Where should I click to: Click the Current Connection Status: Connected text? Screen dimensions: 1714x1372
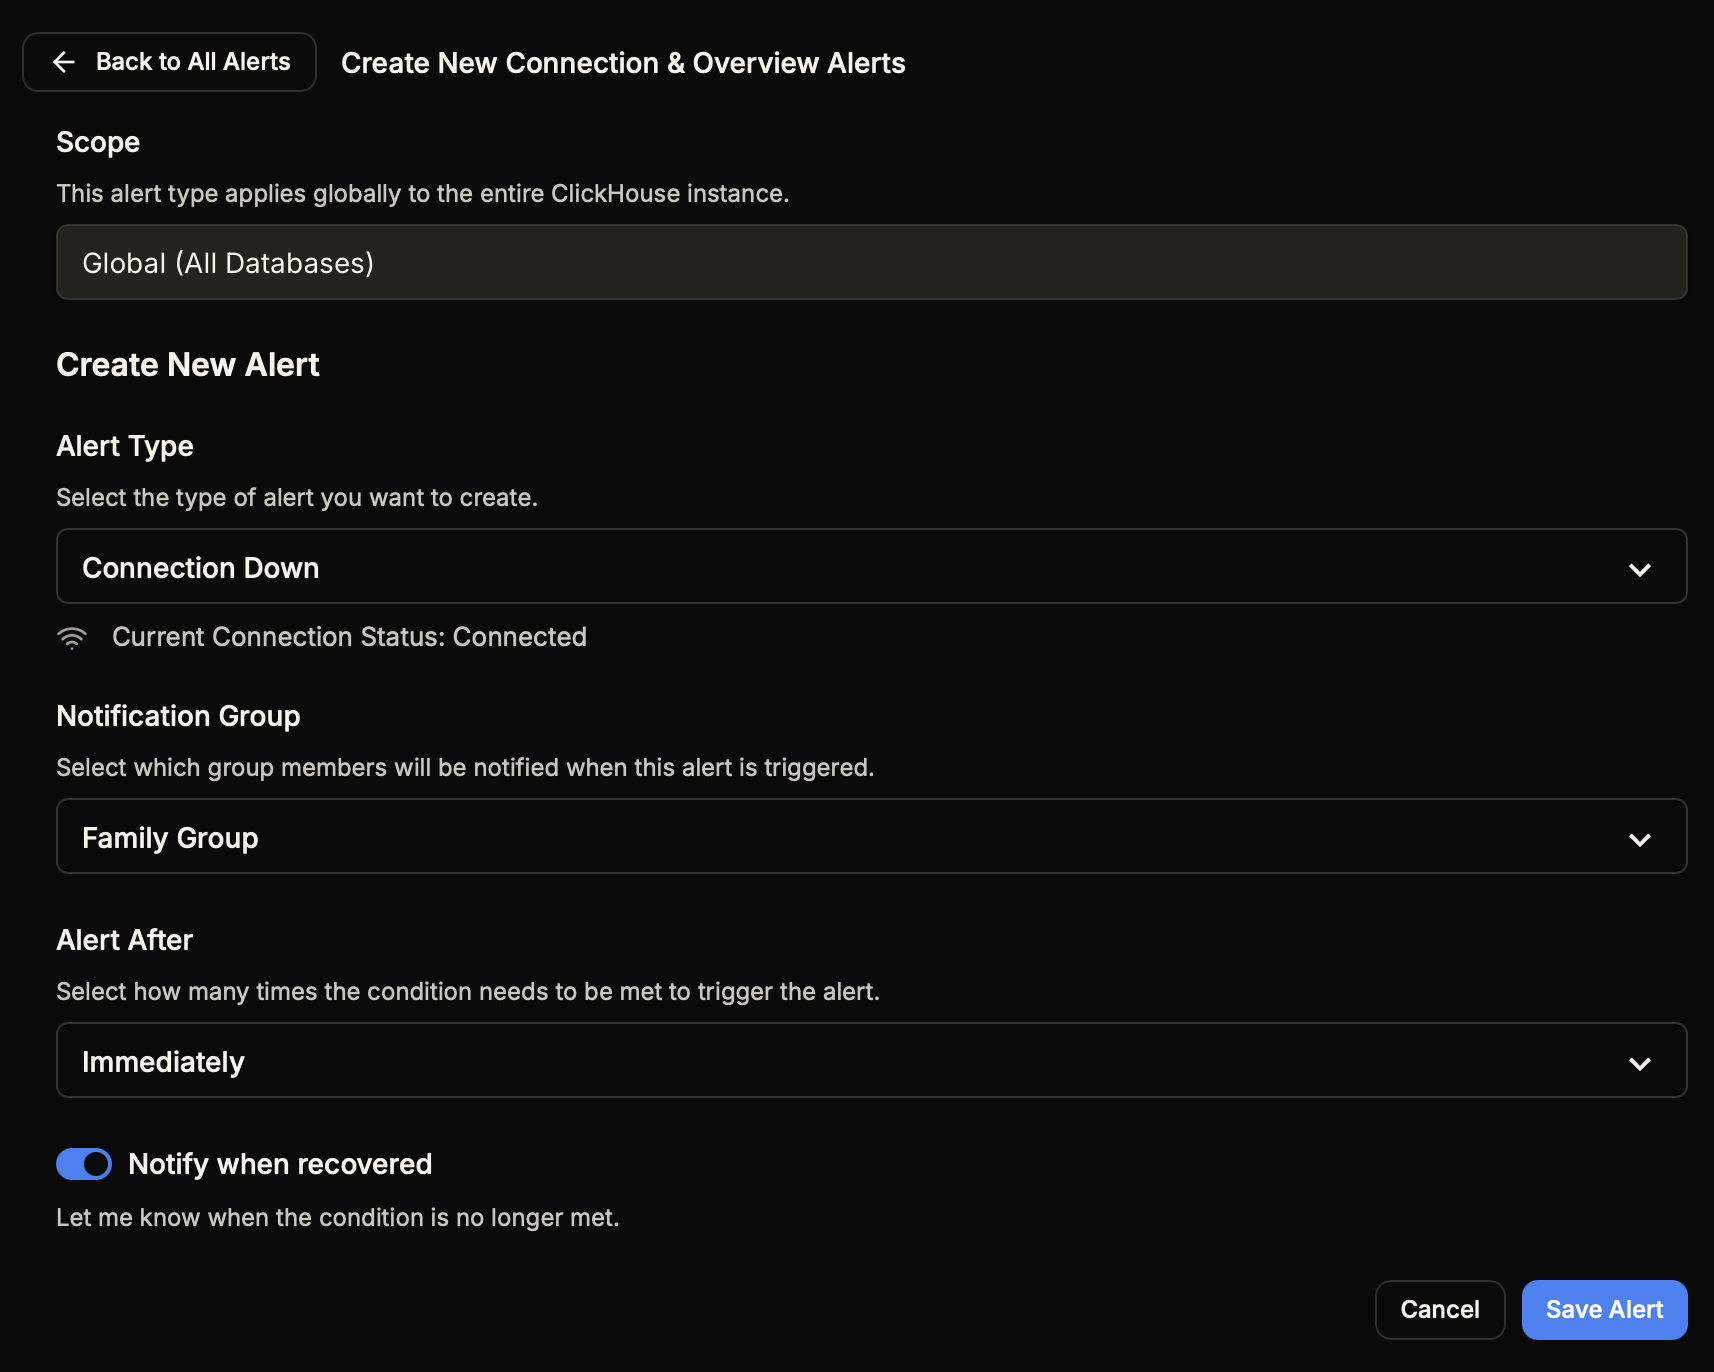point(349,637)
